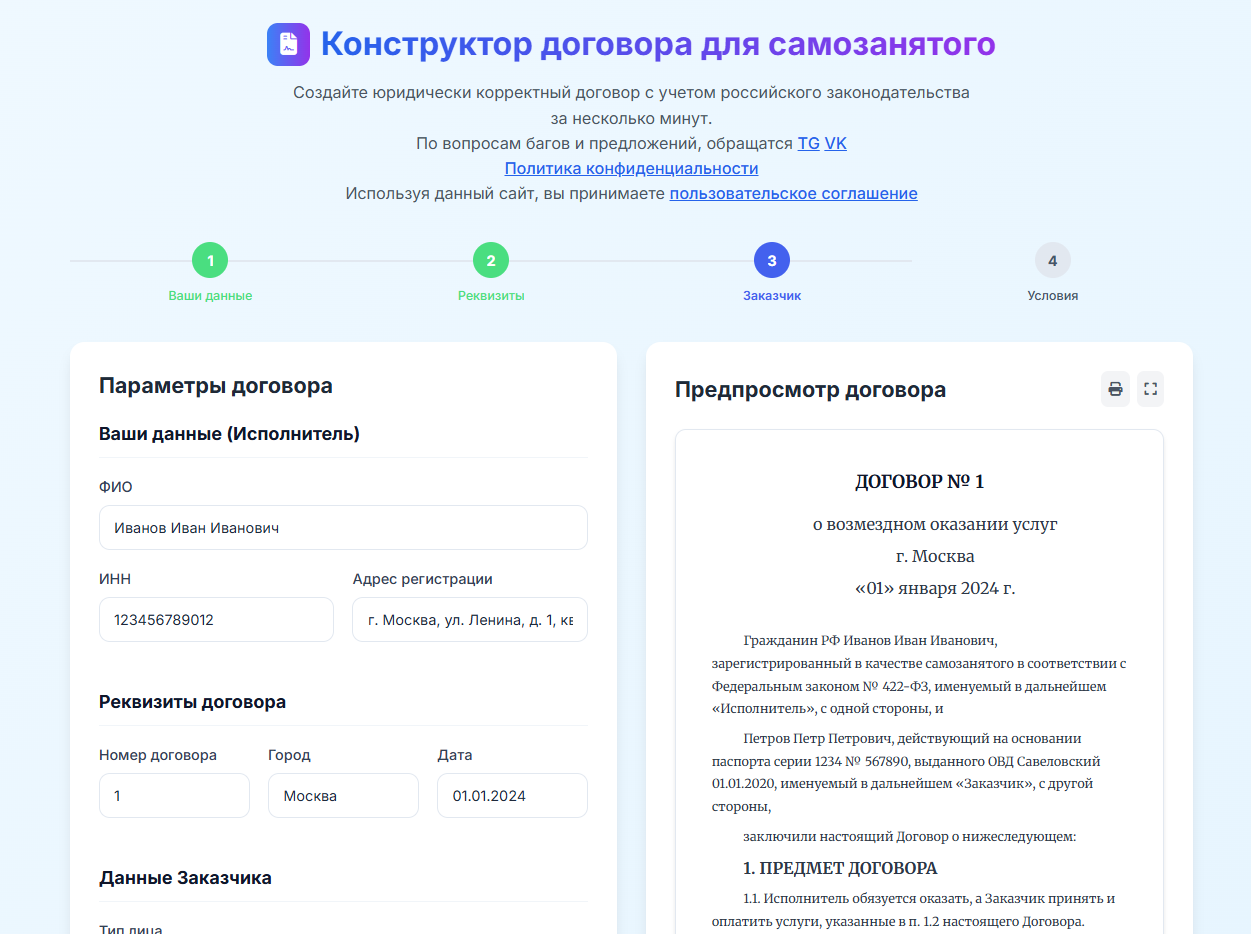Select step 3 circle Заказчик
This screenshot has height=934, width=1251.
(x=772, y=261)
